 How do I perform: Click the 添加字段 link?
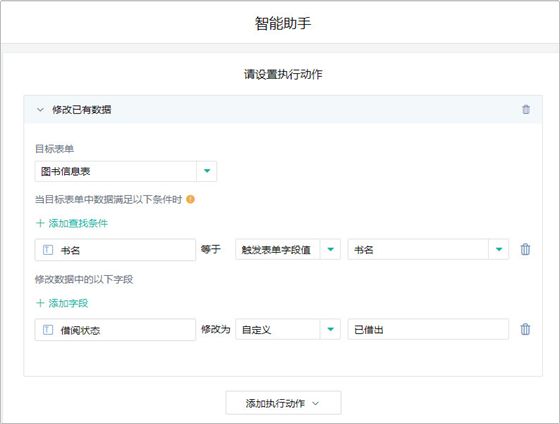point(68,303)
